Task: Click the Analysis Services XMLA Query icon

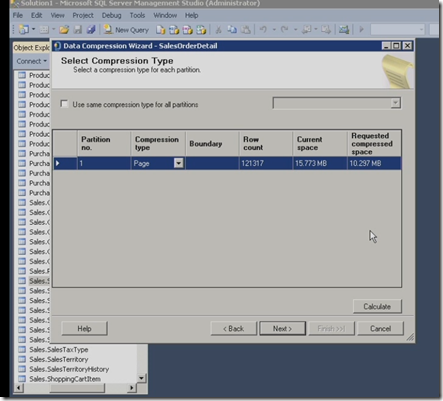Action: point(201,30)
